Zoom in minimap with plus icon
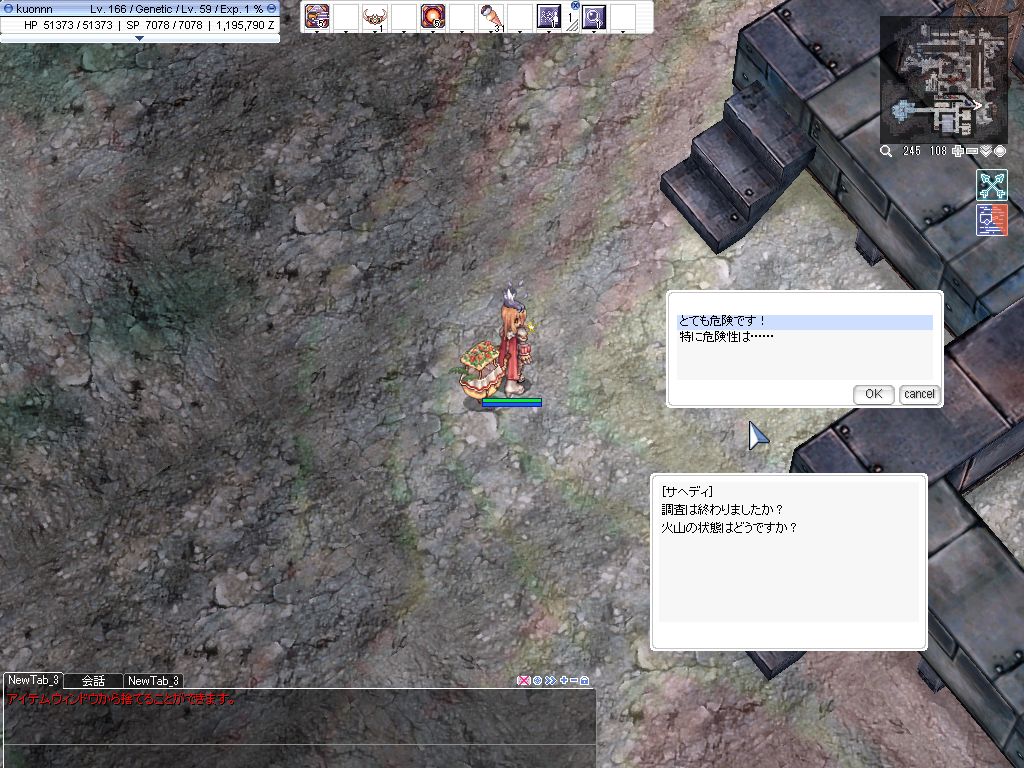 point(957,151)
